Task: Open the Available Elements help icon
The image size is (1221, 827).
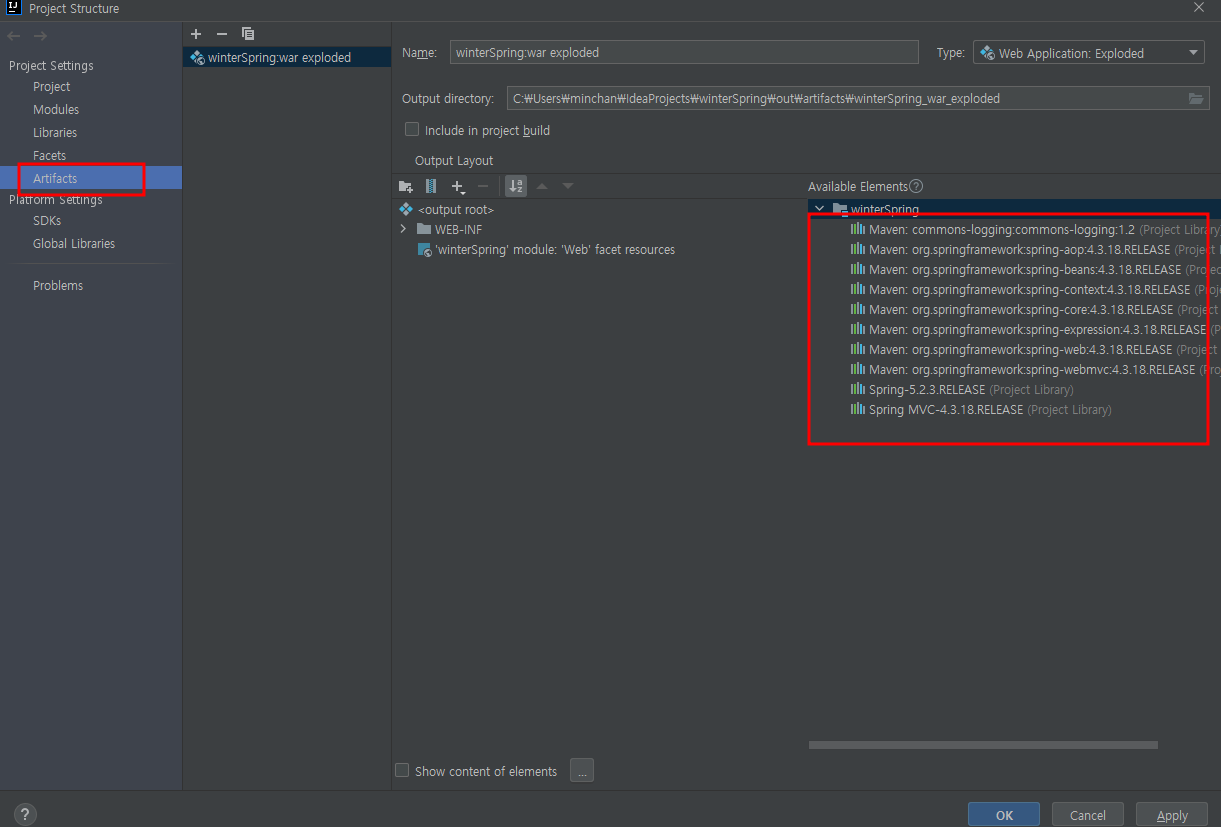Action: tap(916, 186)
